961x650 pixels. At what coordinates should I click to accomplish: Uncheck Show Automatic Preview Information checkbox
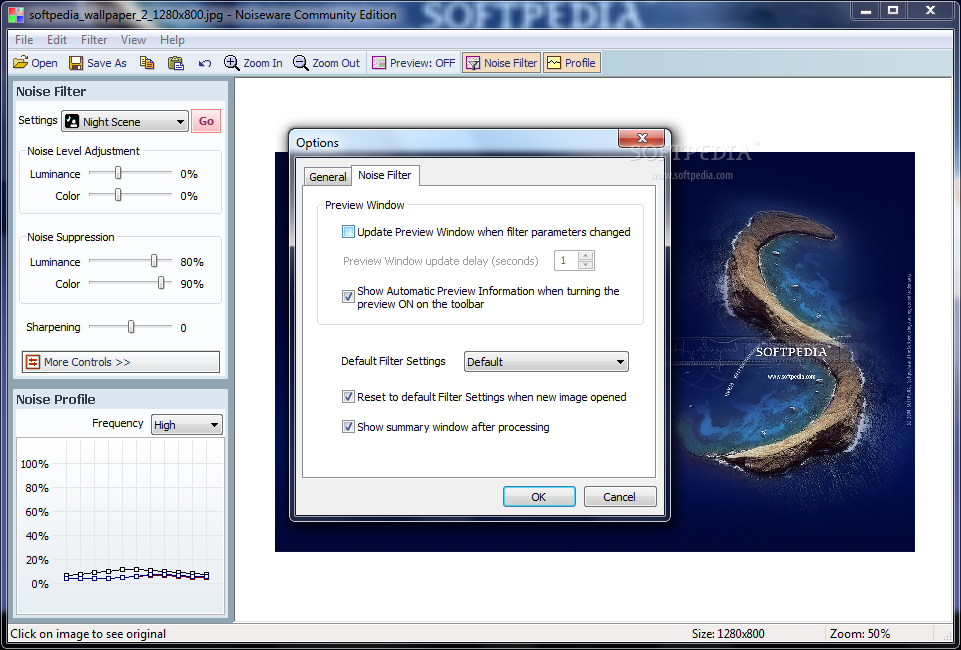tap(348, 297)
